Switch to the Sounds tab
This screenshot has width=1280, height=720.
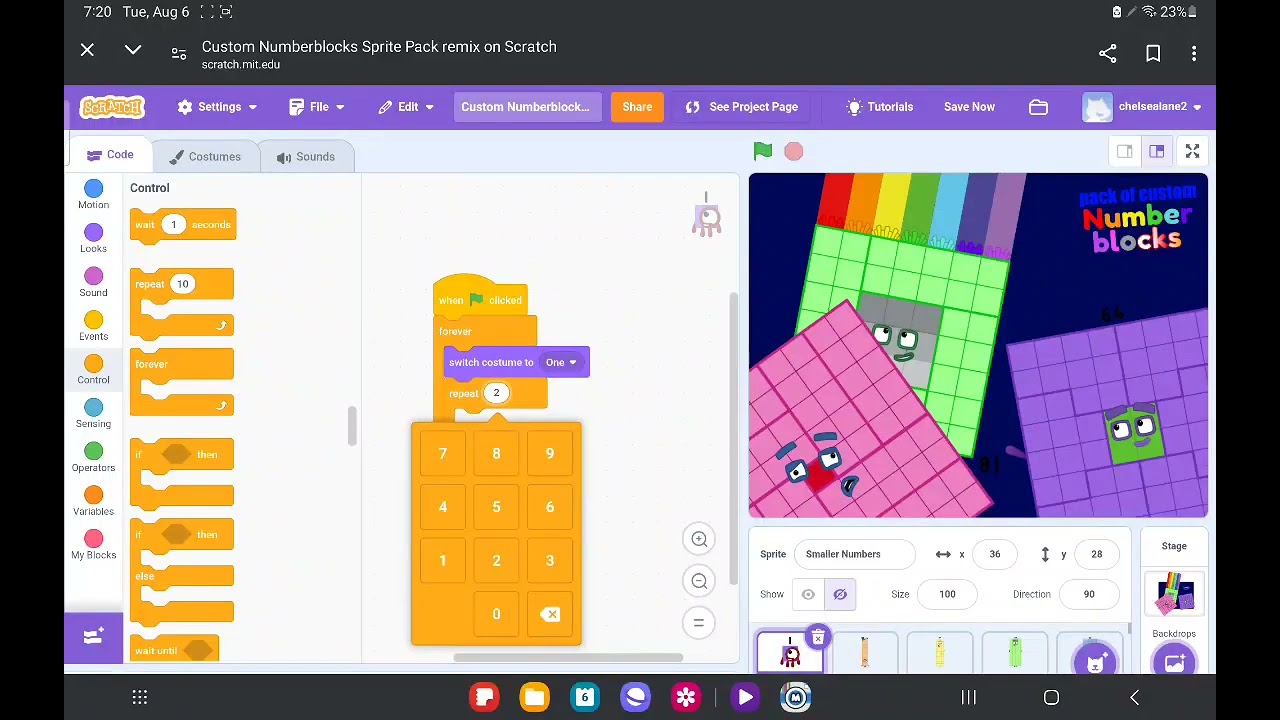(306, 157)
